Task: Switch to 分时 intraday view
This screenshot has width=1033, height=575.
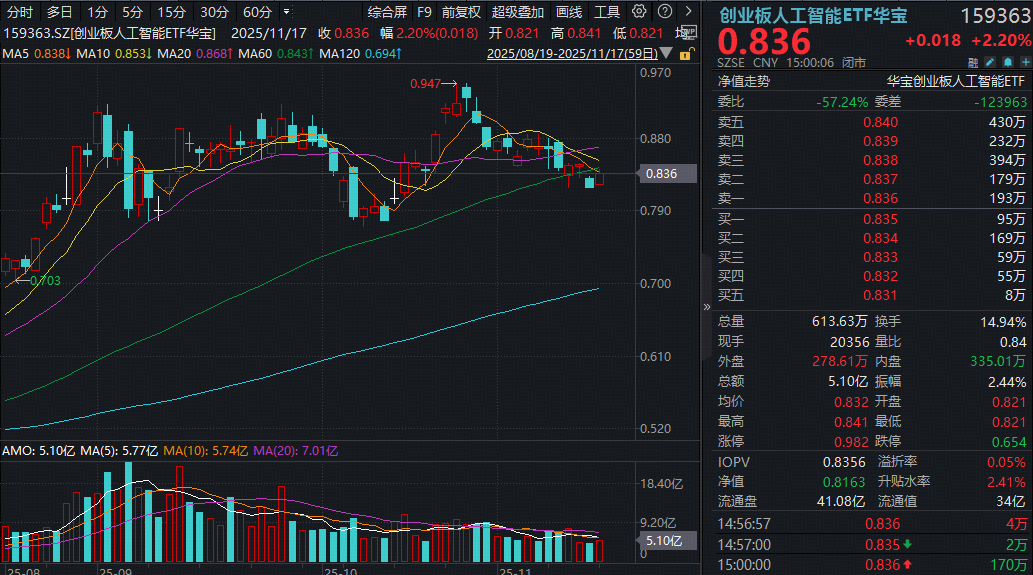Action: click(x=20, y=12)
